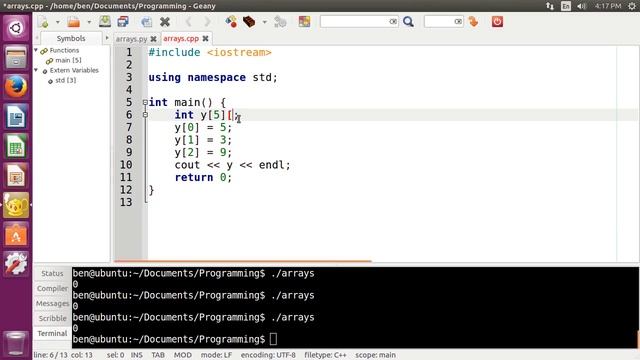Click the 'y[1] = 3;' line

(x=203, y=140)
